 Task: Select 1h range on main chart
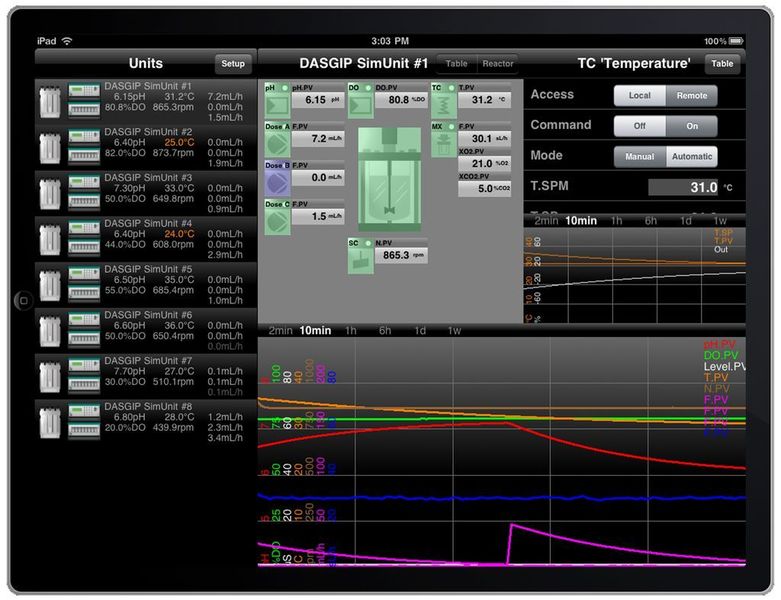pos(351,331)
